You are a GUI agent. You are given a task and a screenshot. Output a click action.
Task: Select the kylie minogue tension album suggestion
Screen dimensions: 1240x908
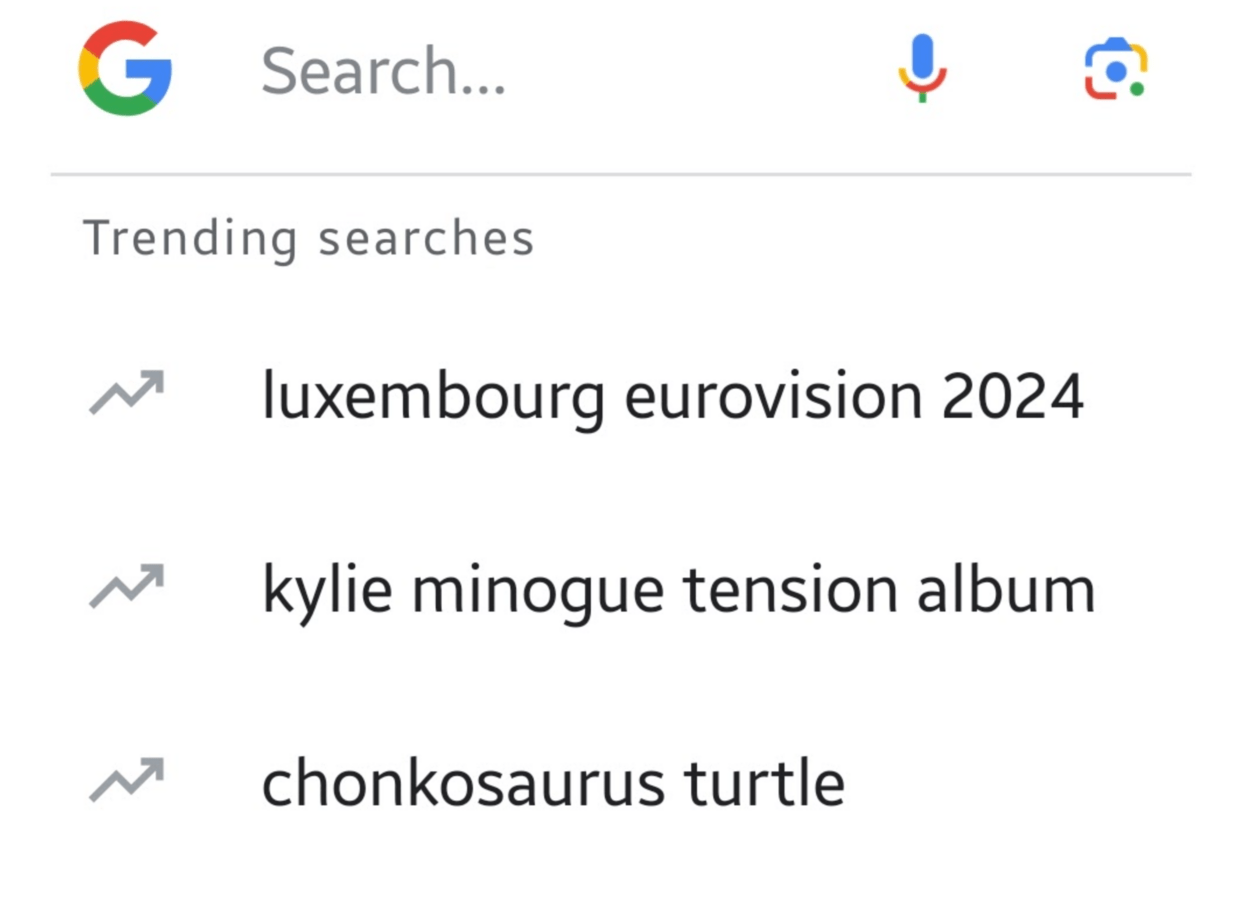[x=678, y=587]
